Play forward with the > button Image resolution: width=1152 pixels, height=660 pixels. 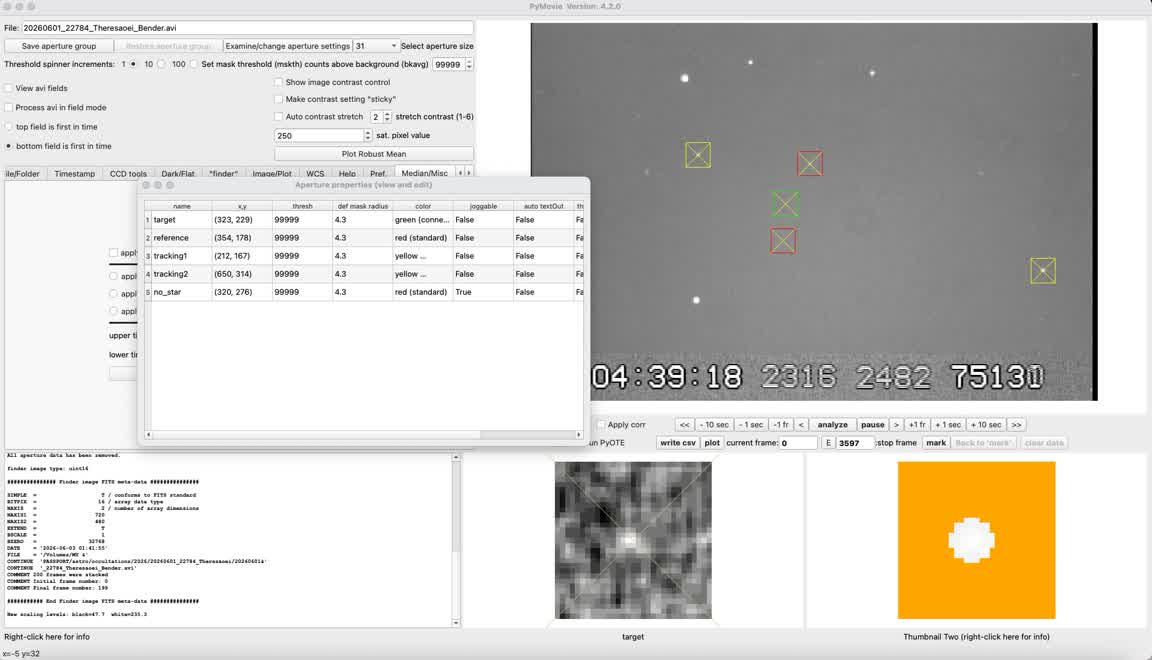896,425
